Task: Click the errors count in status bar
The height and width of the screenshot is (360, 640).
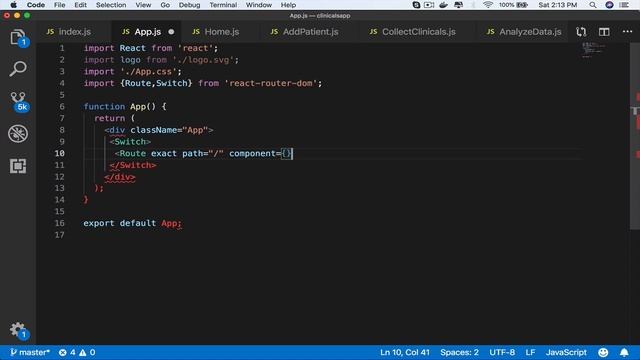Action: click(x=67, y=352)
